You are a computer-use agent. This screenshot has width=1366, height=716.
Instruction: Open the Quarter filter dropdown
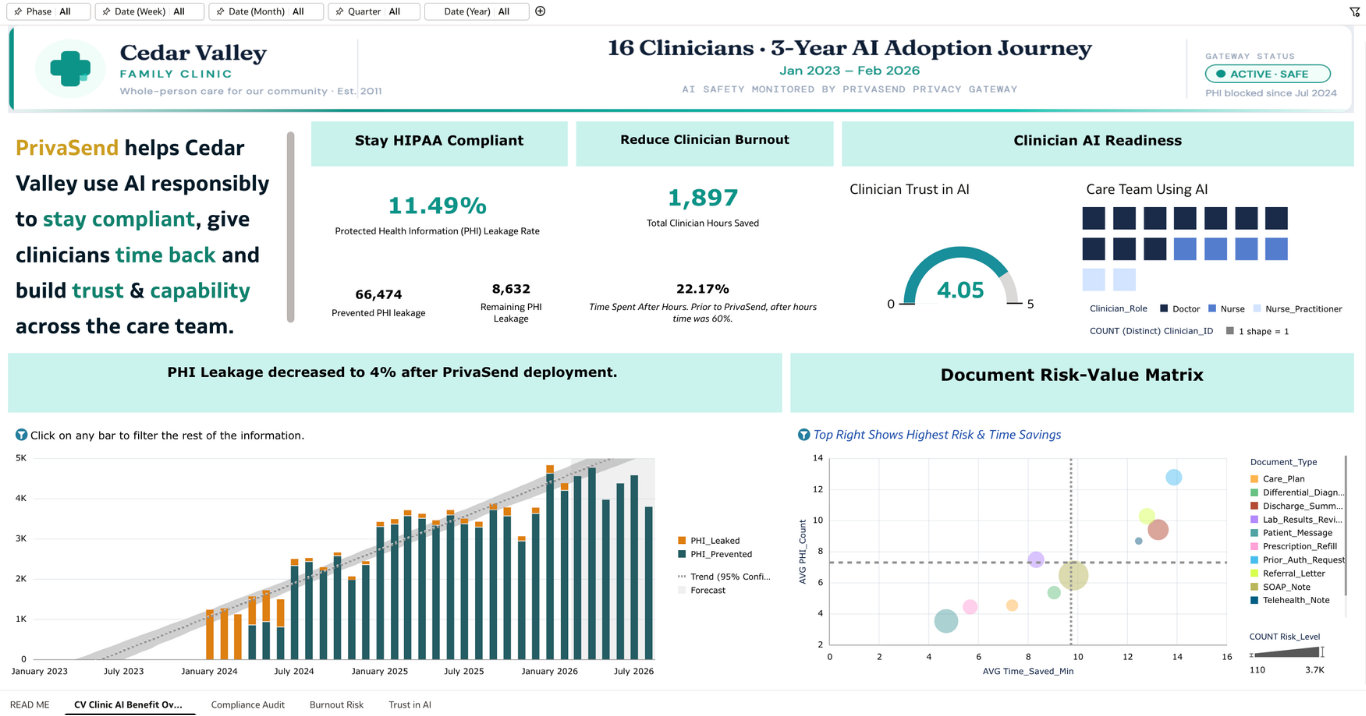[x=374, y=12]
